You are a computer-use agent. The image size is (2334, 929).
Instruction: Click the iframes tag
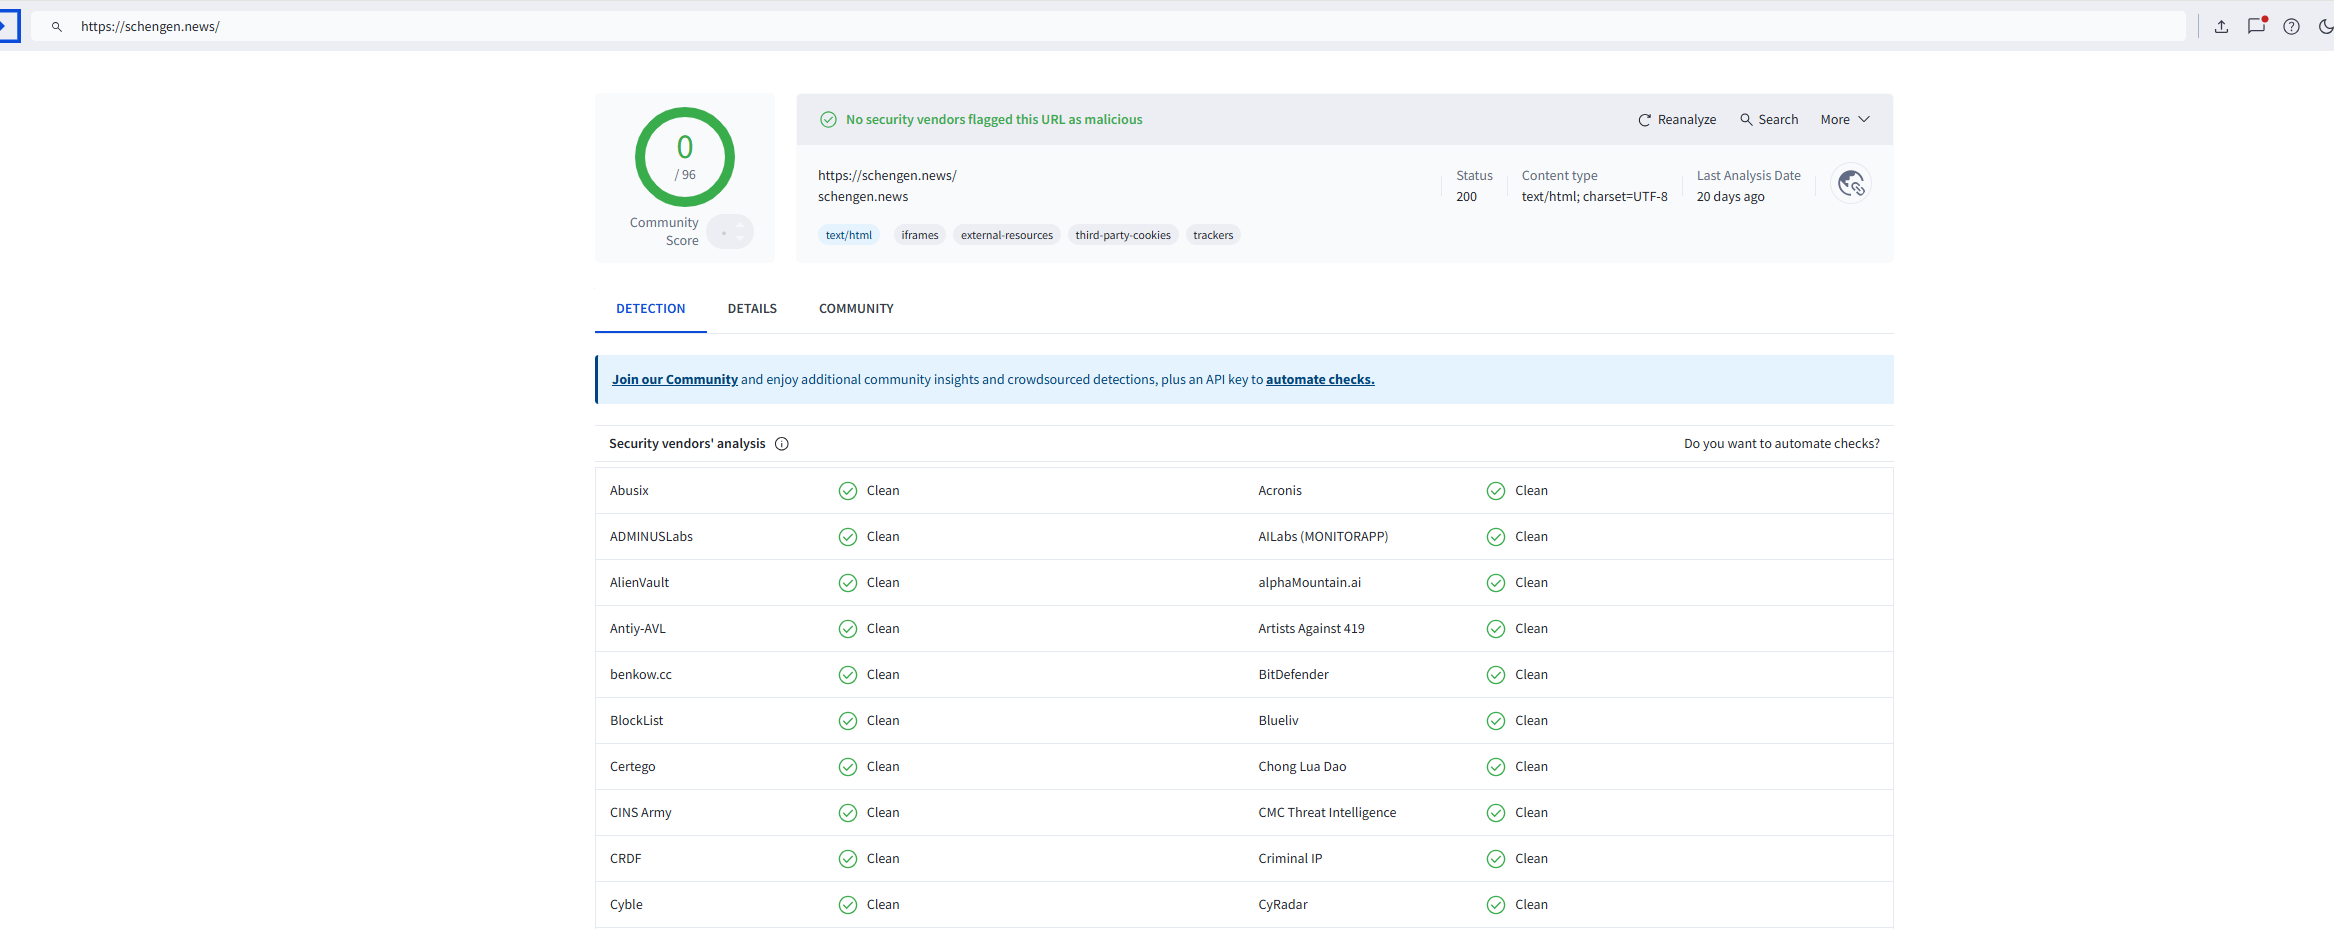click(920, 236)
